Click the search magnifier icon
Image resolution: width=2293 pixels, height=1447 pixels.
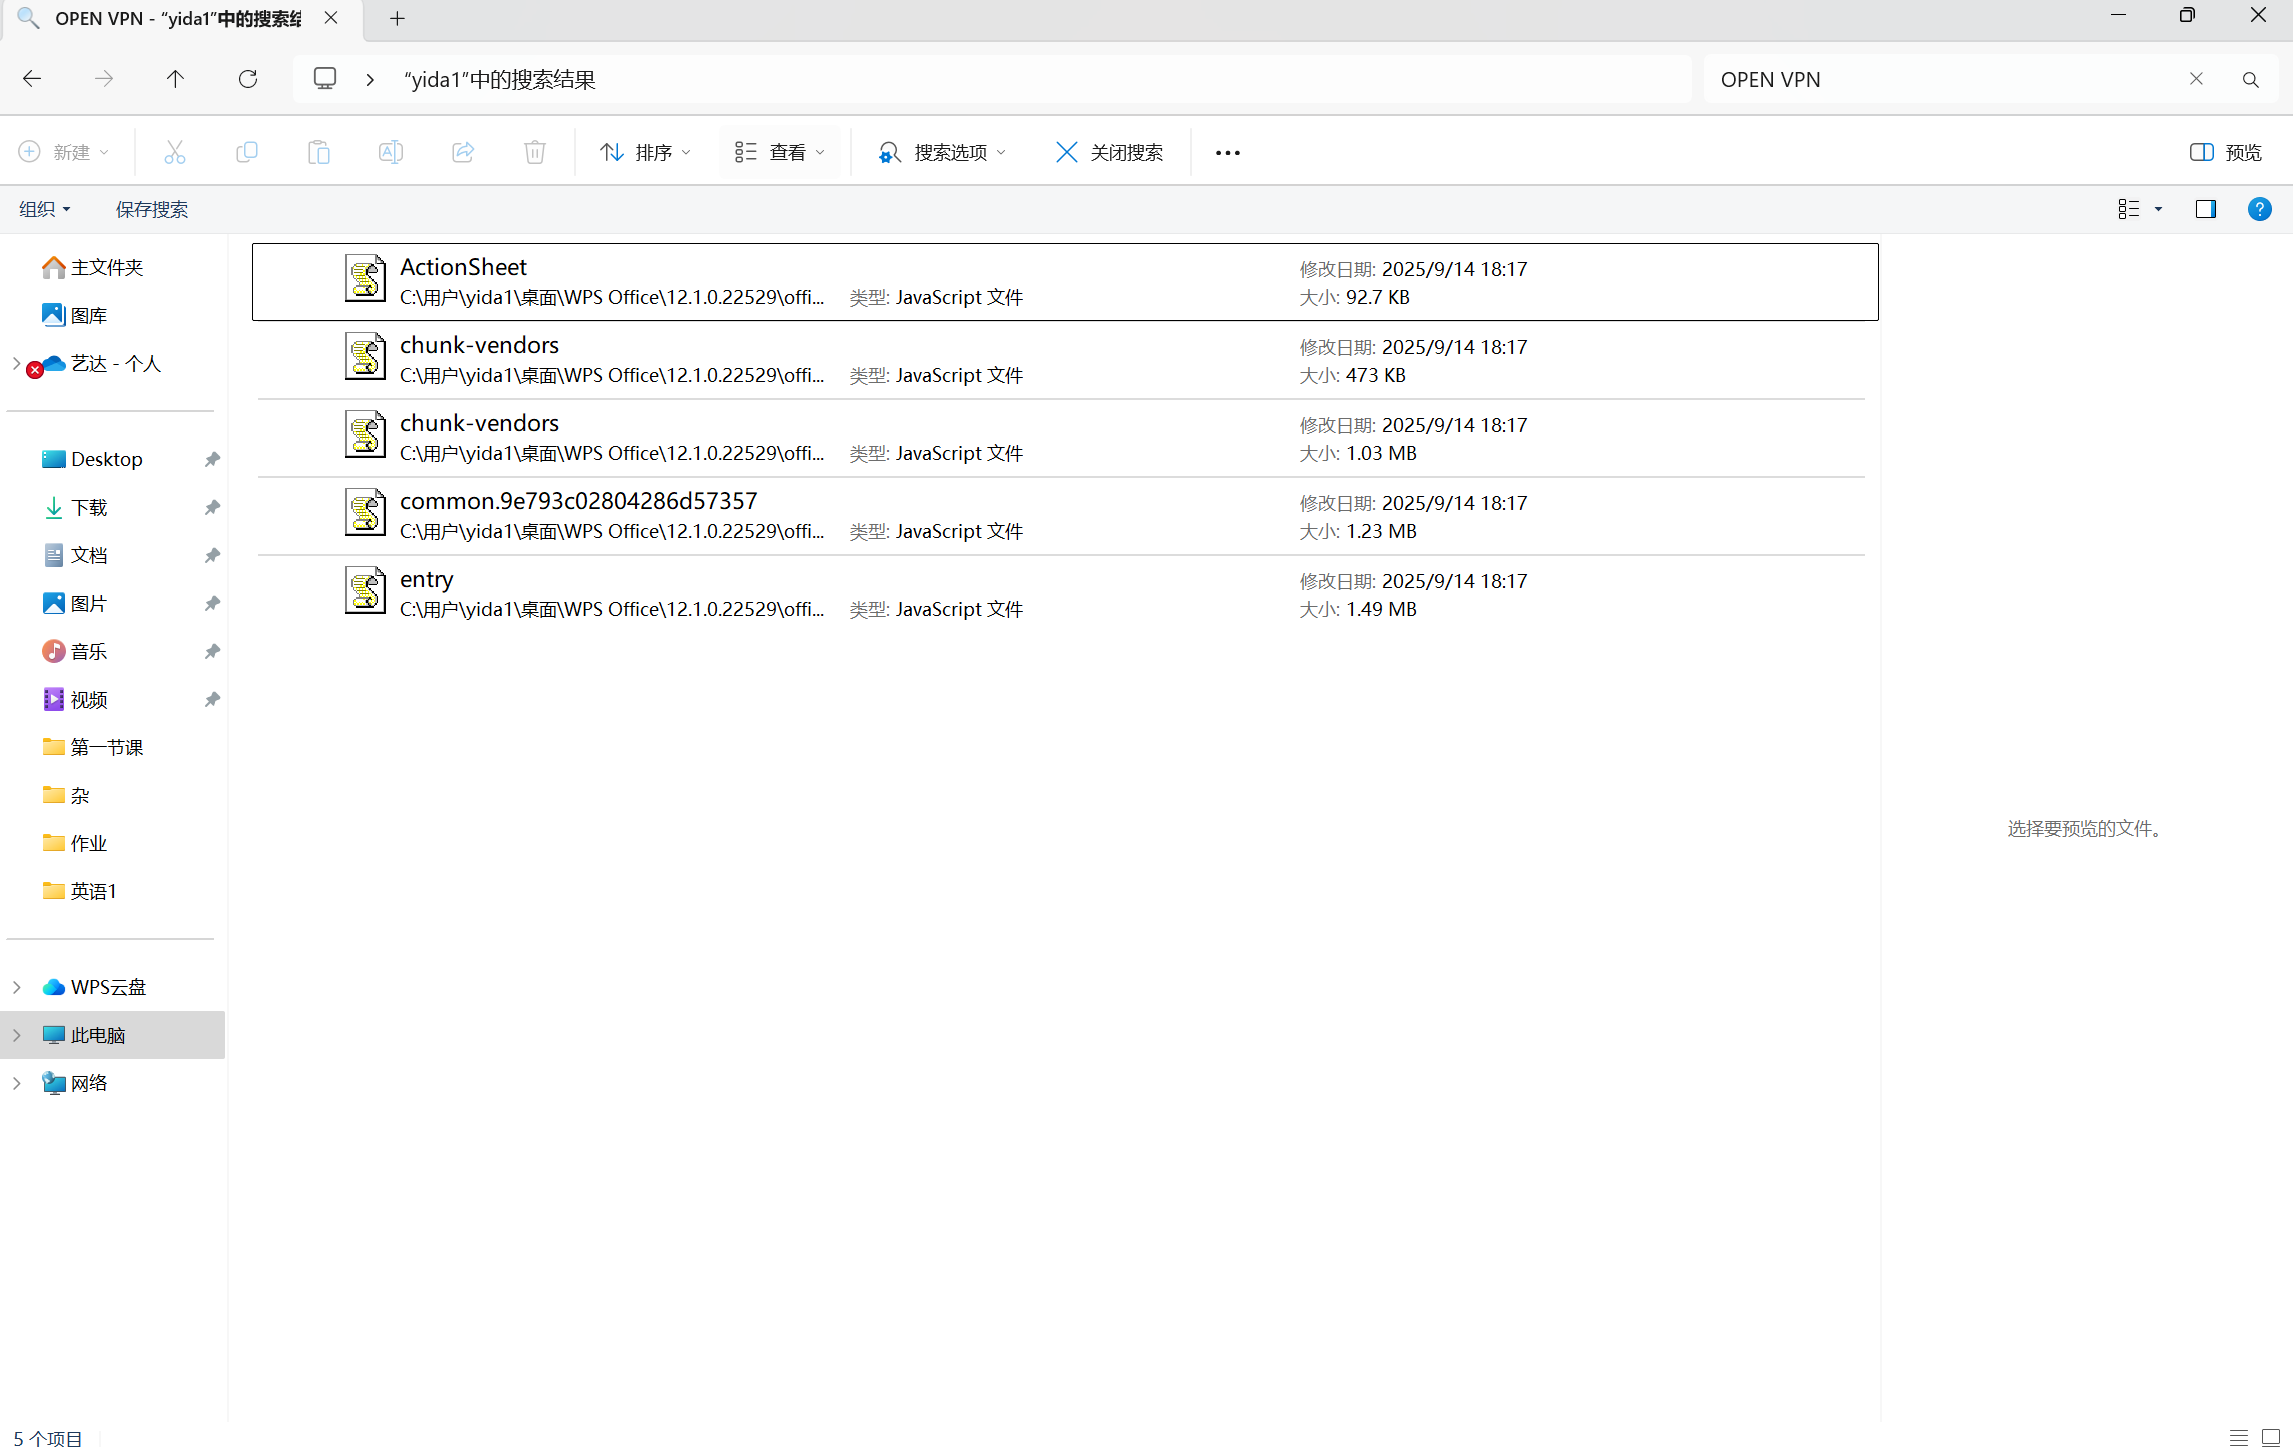(x=2250, y=80)
